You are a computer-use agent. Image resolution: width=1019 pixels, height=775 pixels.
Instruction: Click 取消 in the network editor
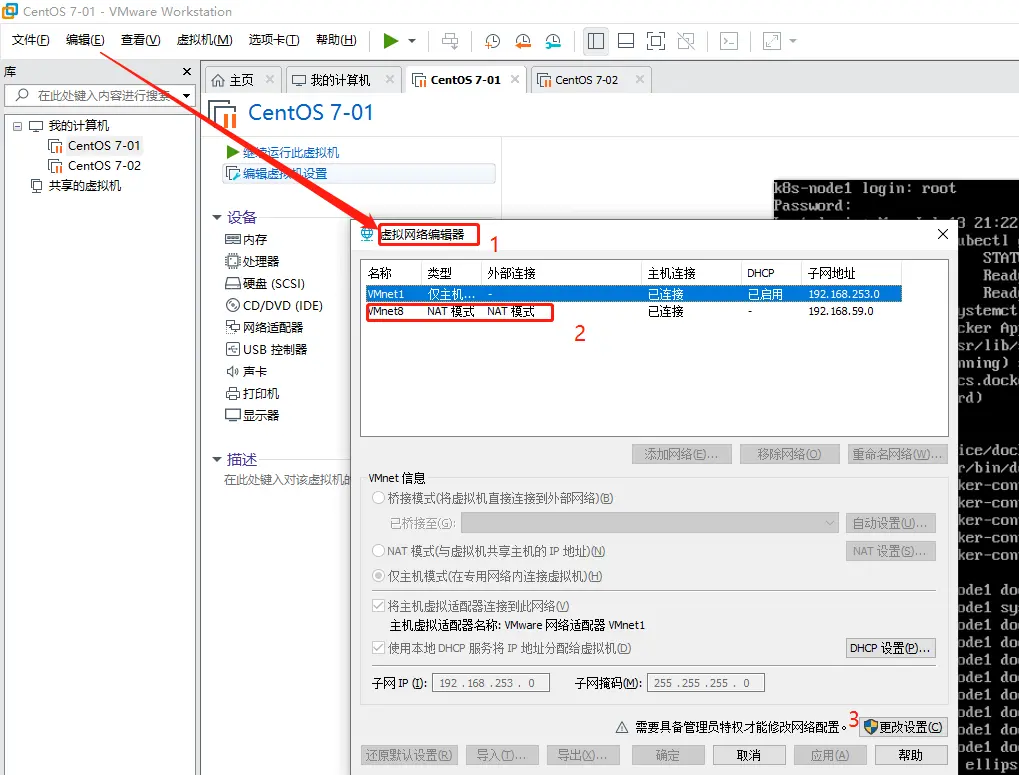pyautogui.click(x=749, y=756)
